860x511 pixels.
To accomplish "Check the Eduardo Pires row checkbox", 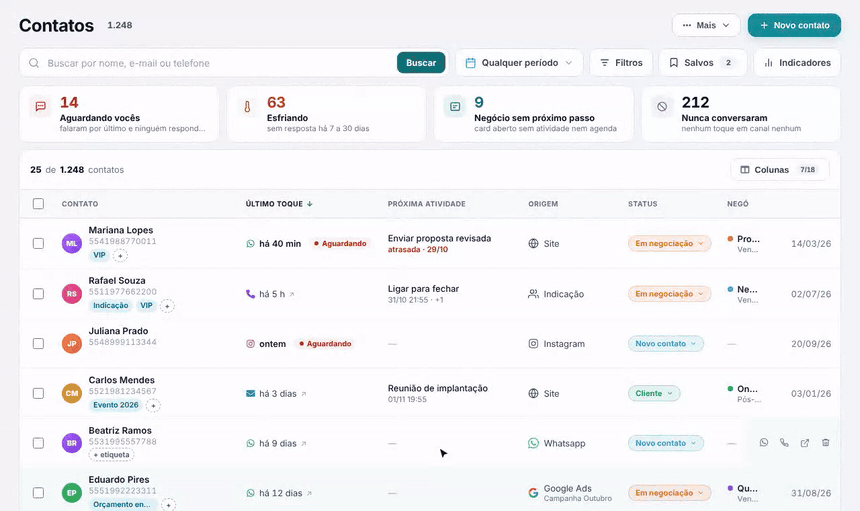I will coord(38,493).
